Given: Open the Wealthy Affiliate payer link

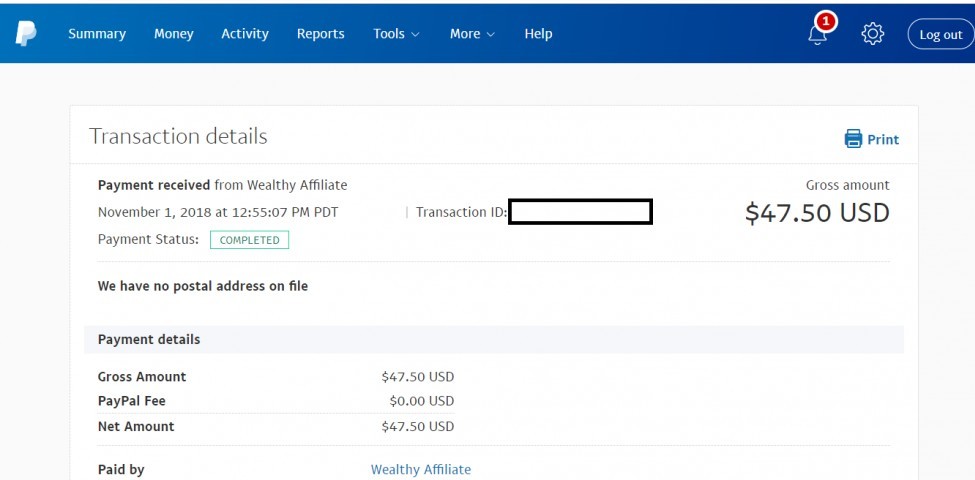Looking at the screenshot, I should tap(421, 469).
